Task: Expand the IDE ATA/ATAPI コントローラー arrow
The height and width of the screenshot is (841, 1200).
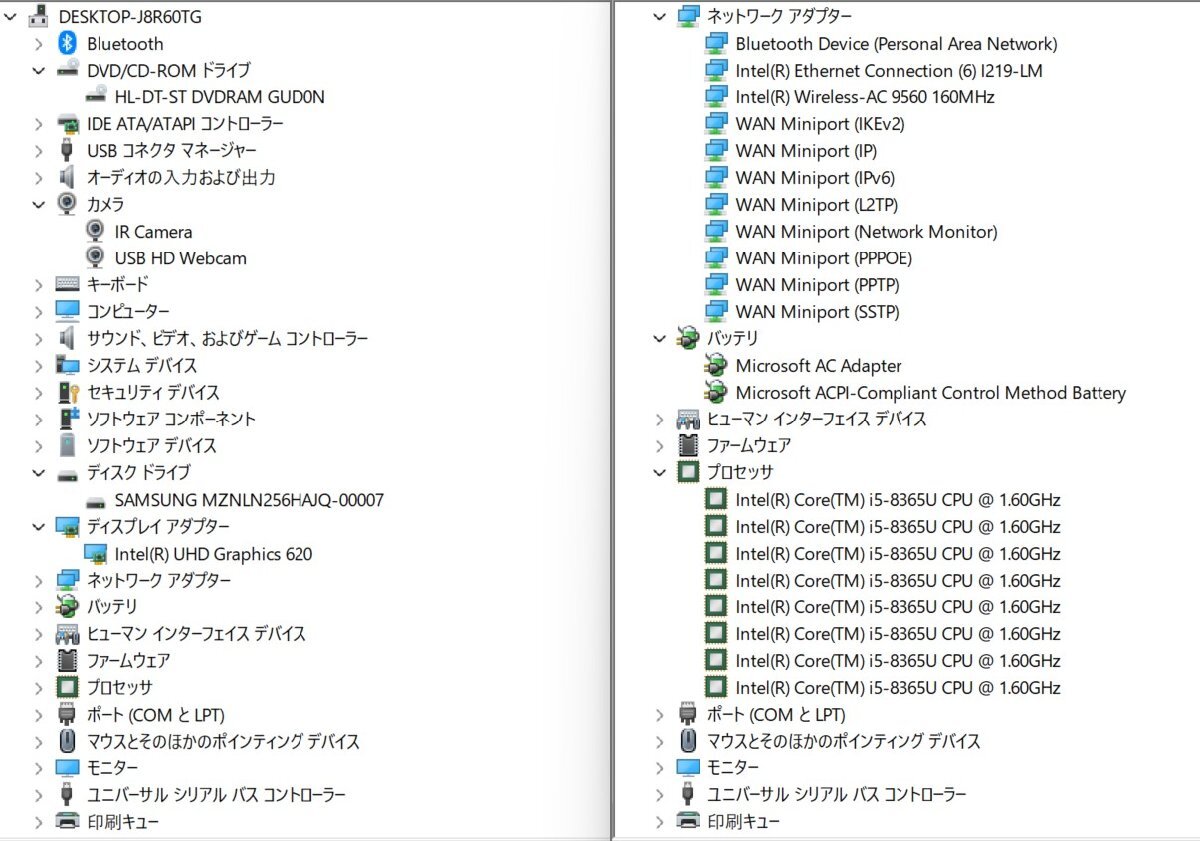Action: pyautogui.click(x=38, y=124)
